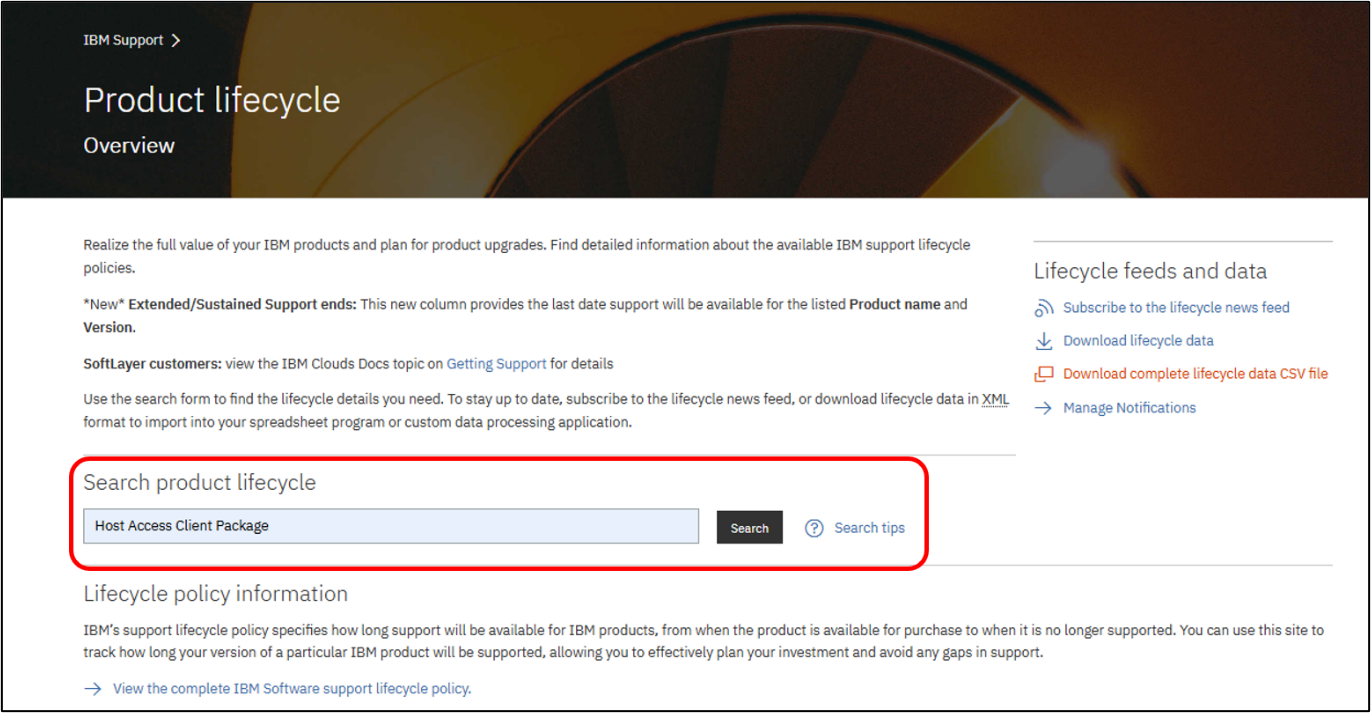Click into the product lifecycle search field
1371x713 pixels.
click(391, 526)
